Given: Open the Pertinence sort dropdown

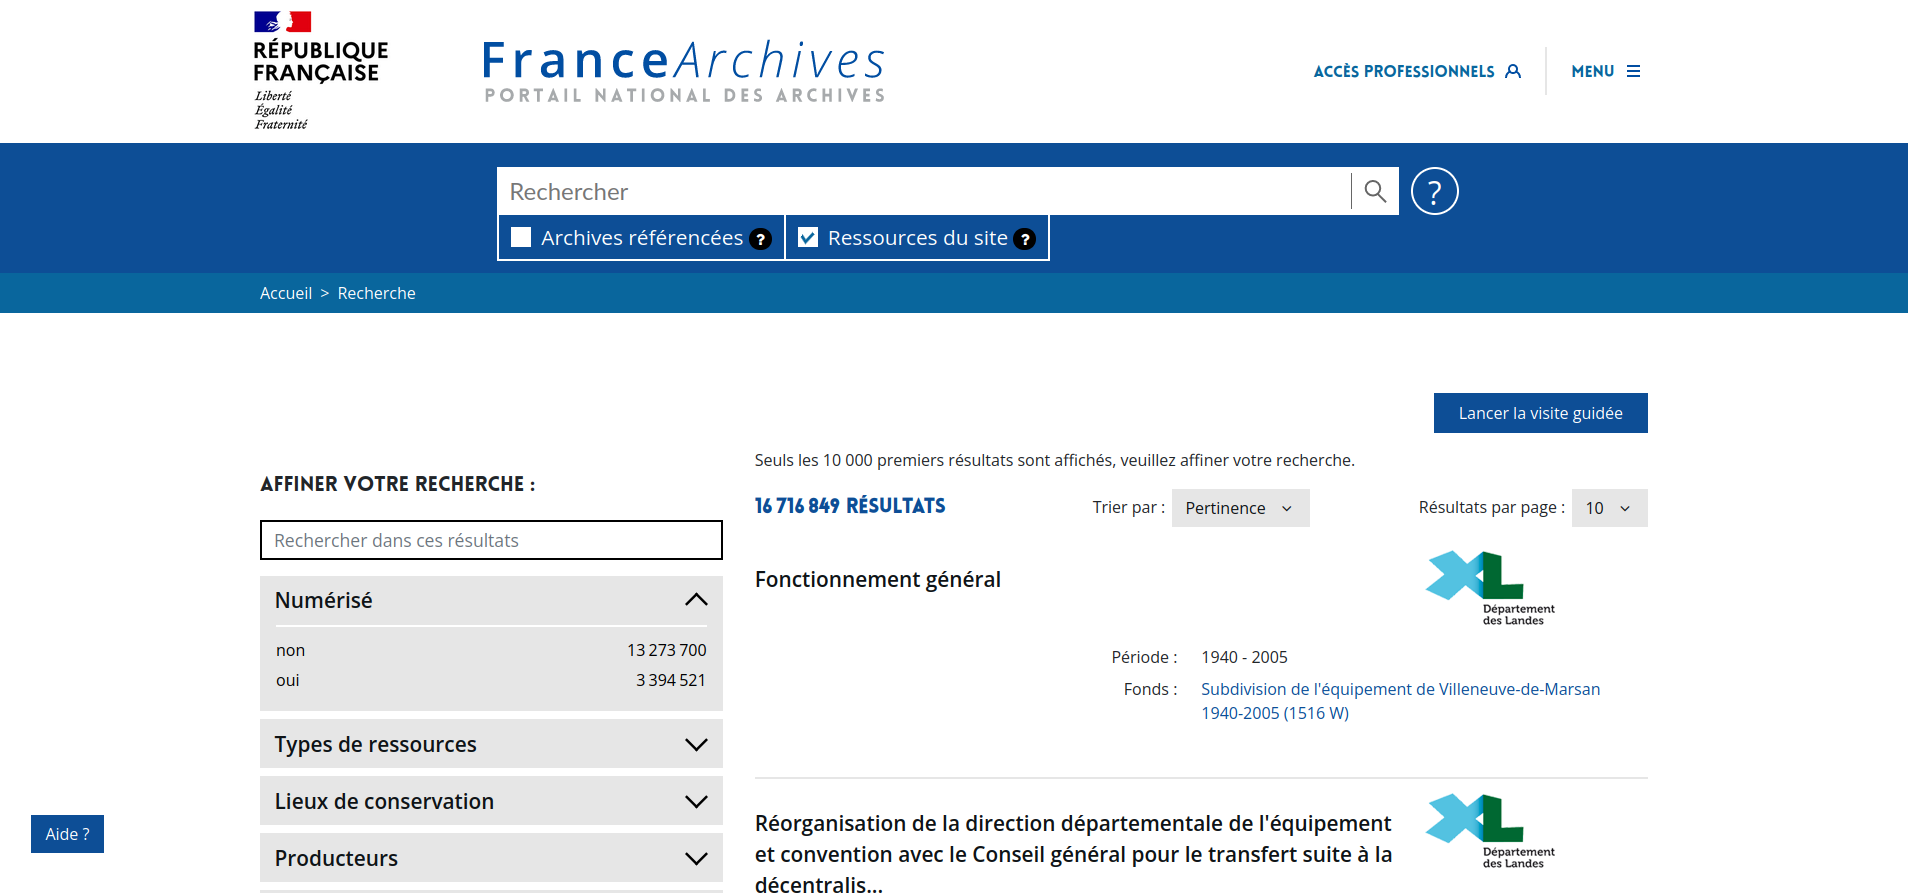Looking at the screenshot, I should 1240,508.
